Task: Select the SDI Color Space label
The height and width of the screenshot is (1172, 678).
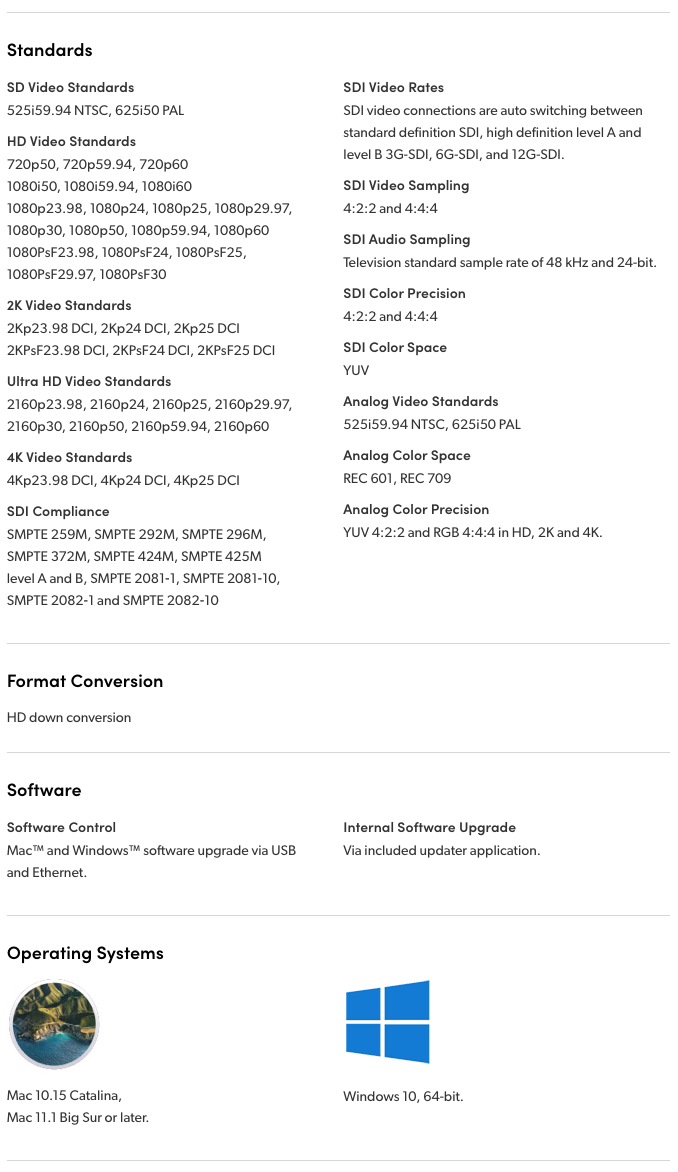Action: coord(395,347)
